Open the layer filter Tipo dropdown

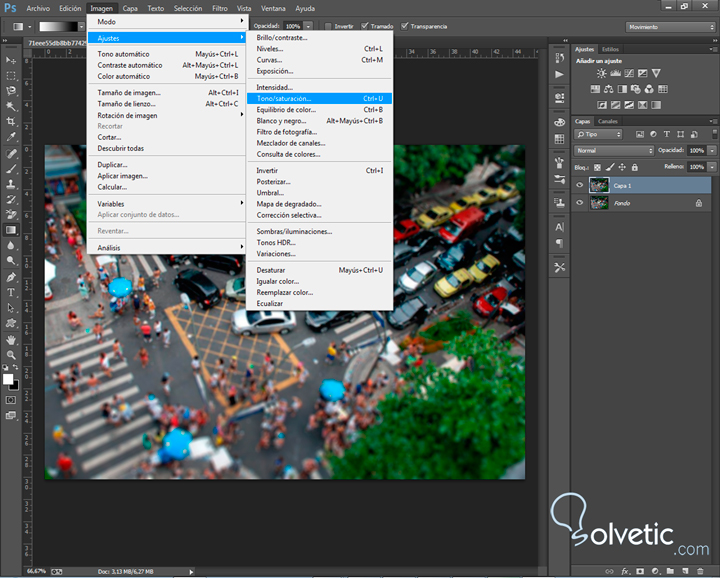click(598, 134)
